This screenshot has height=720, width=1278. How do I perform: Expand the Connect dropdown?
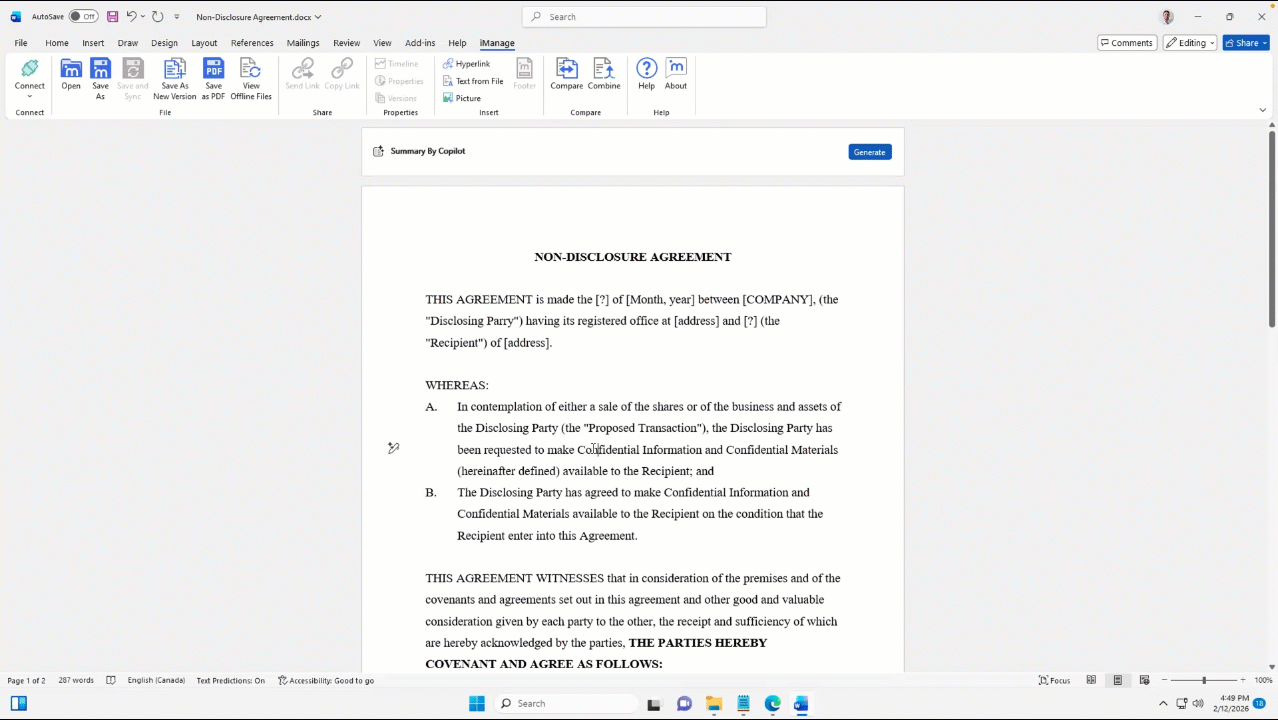point(29,98)
